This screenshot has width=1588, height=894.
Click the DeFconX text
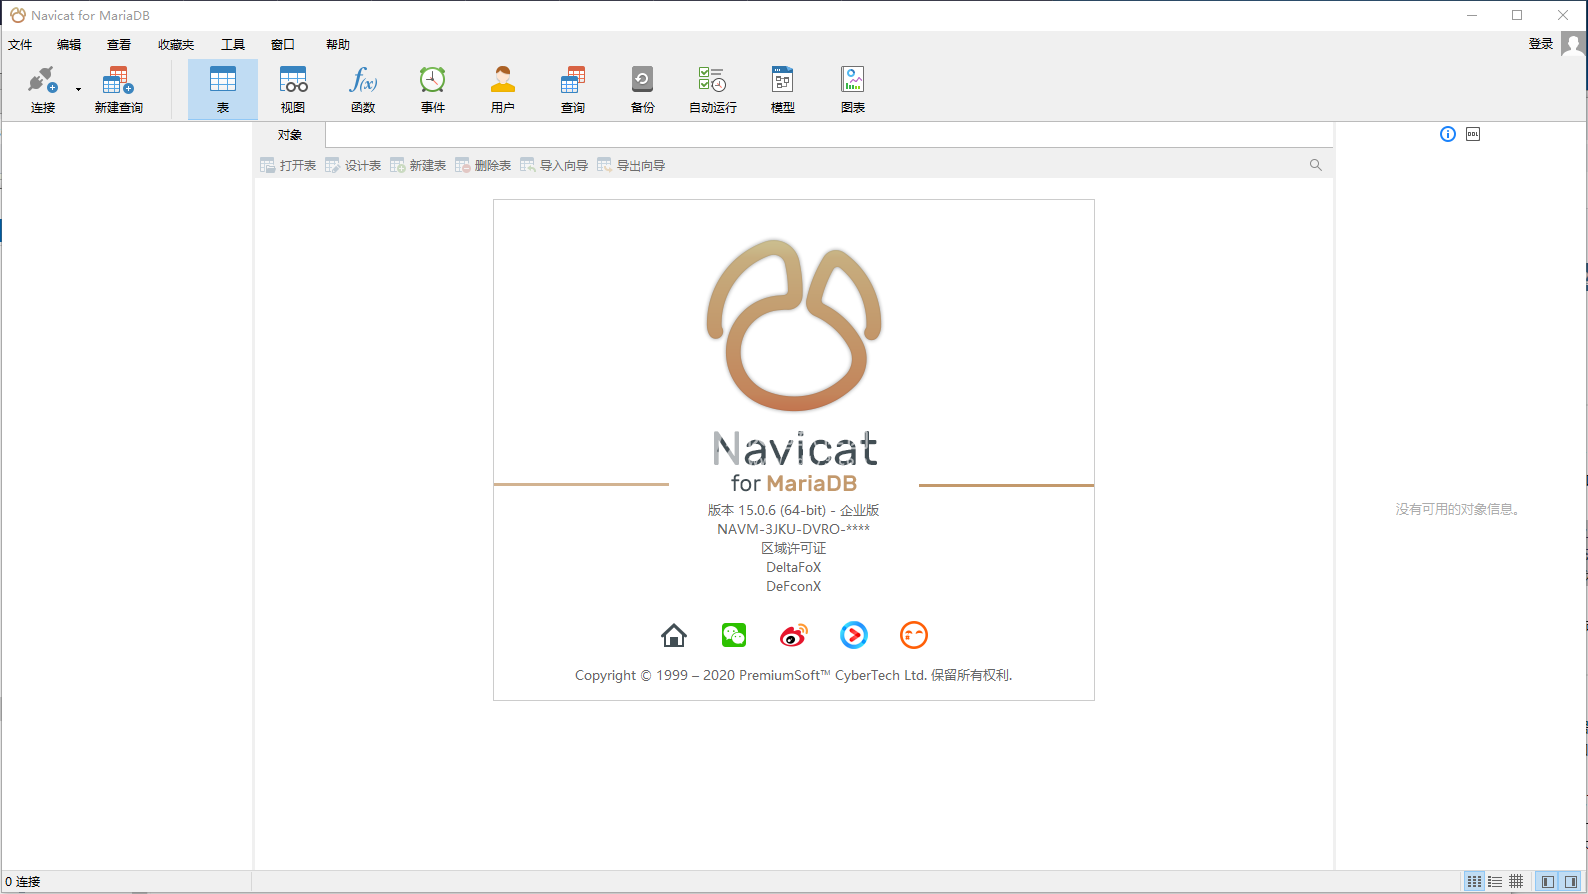794,586
